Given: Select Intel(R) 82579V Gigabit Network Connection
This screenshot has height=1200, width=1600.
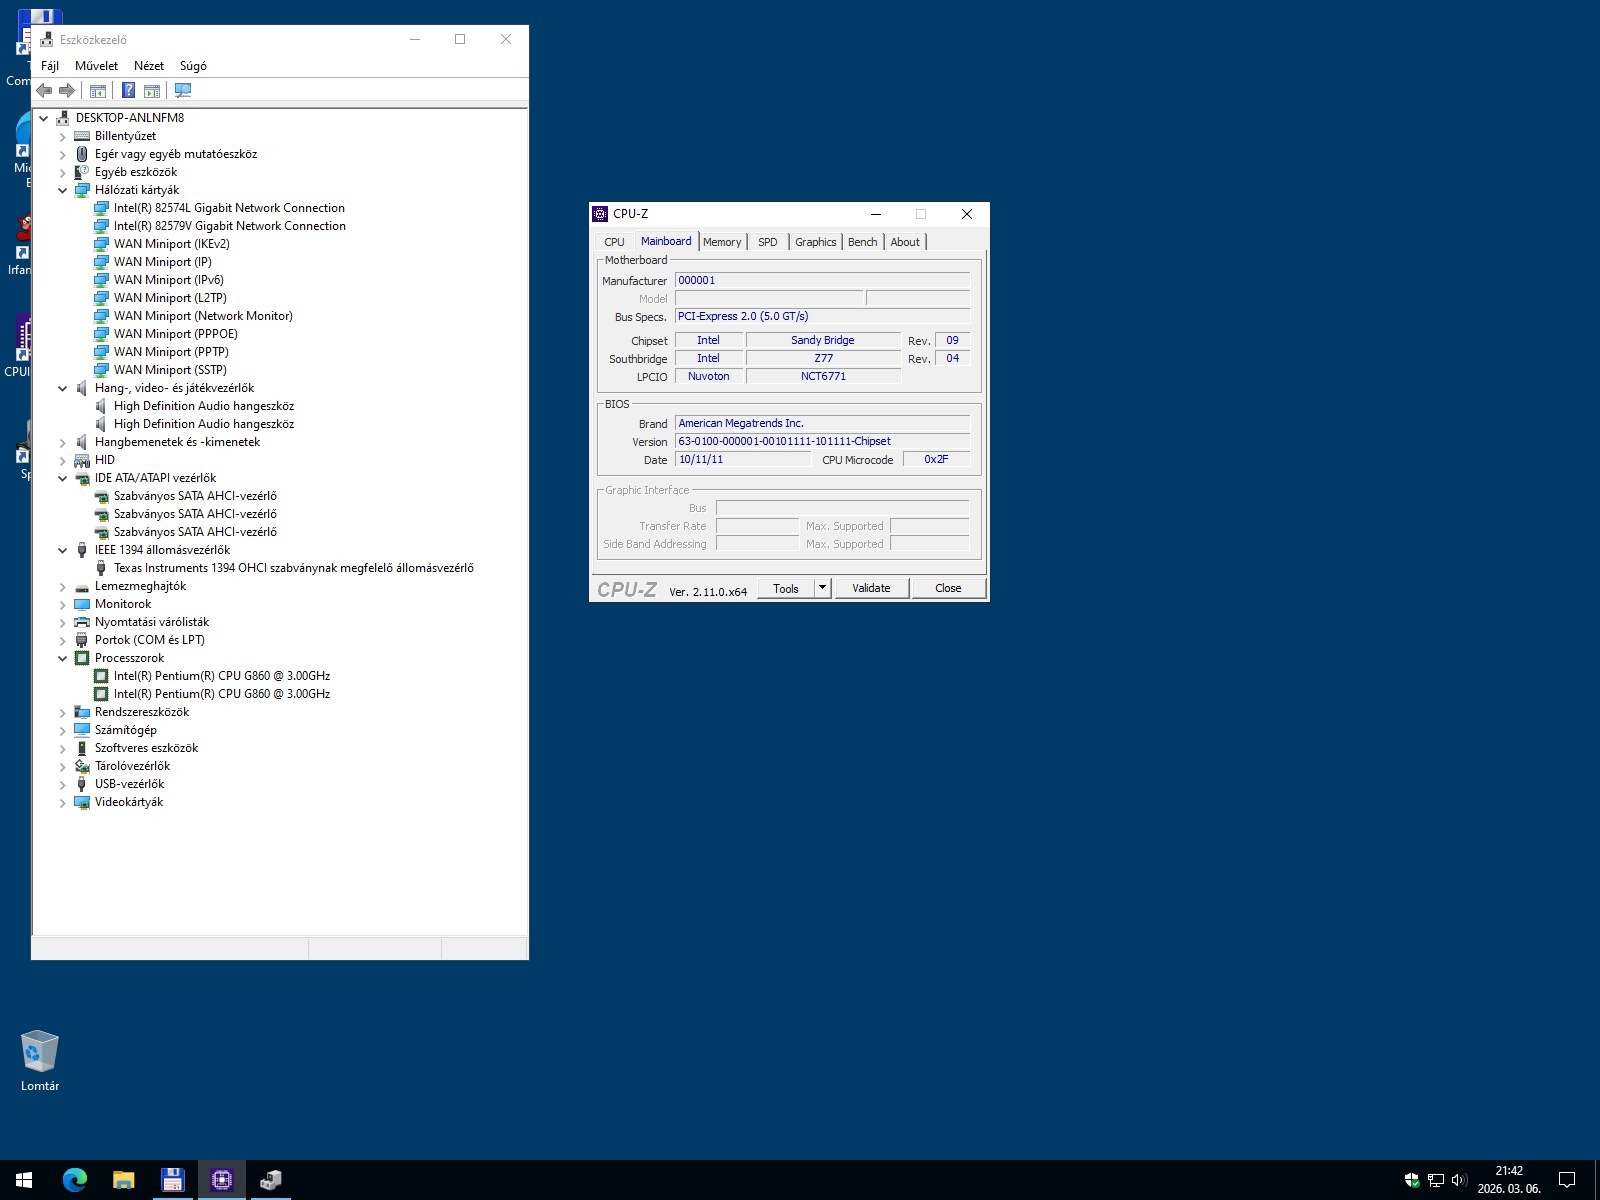Looking at the screenshot, I should [x=229, y=226].
